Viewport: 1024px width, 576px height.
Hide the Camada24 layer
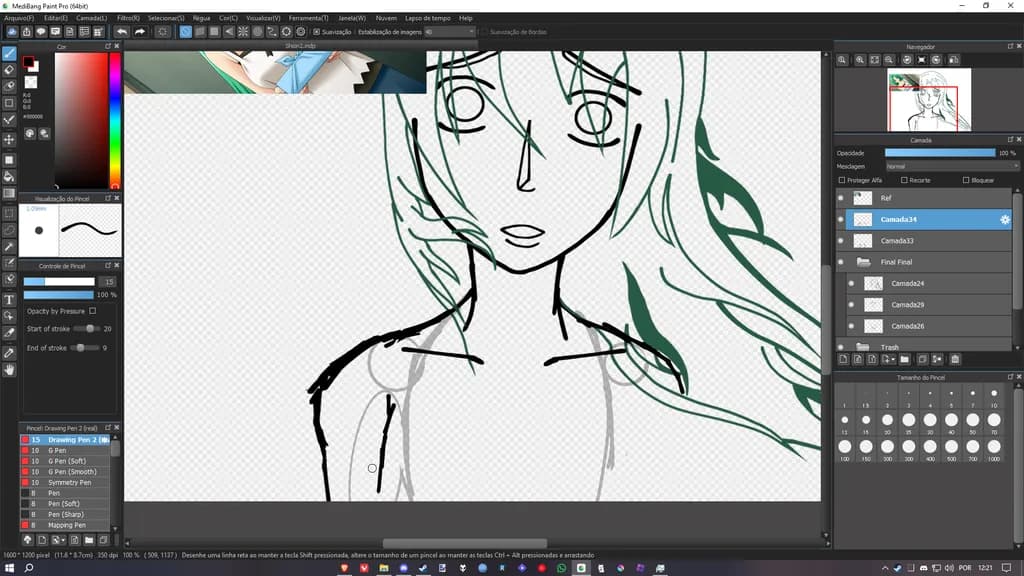pos(852,283)
